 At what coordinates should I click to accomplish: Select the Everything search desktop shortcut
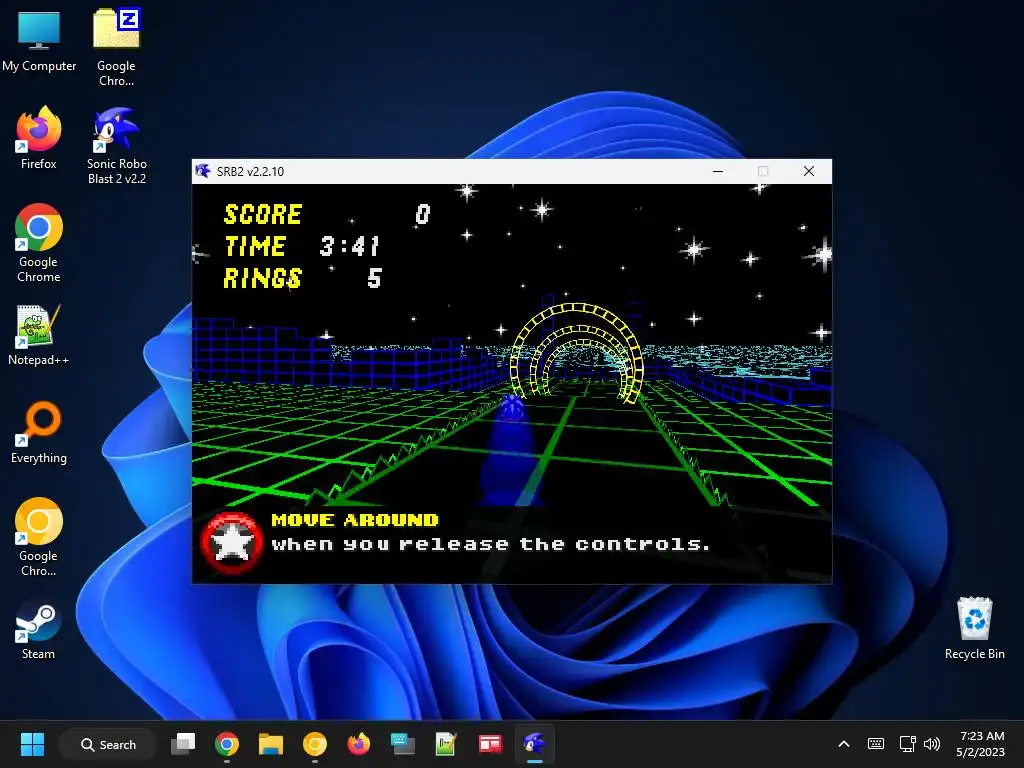(x=39, y=432)
